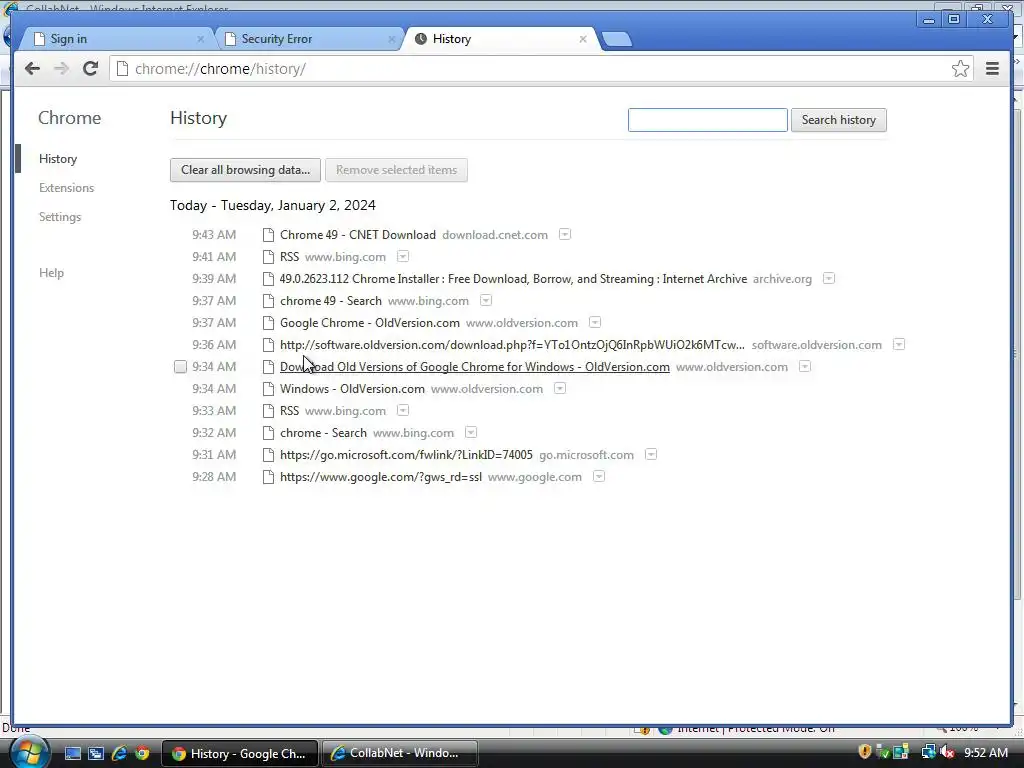The height and width of the screenshot is (768, 1024).
Task: Launch Internet Explorer from quick launch
Action: point(120,753)
